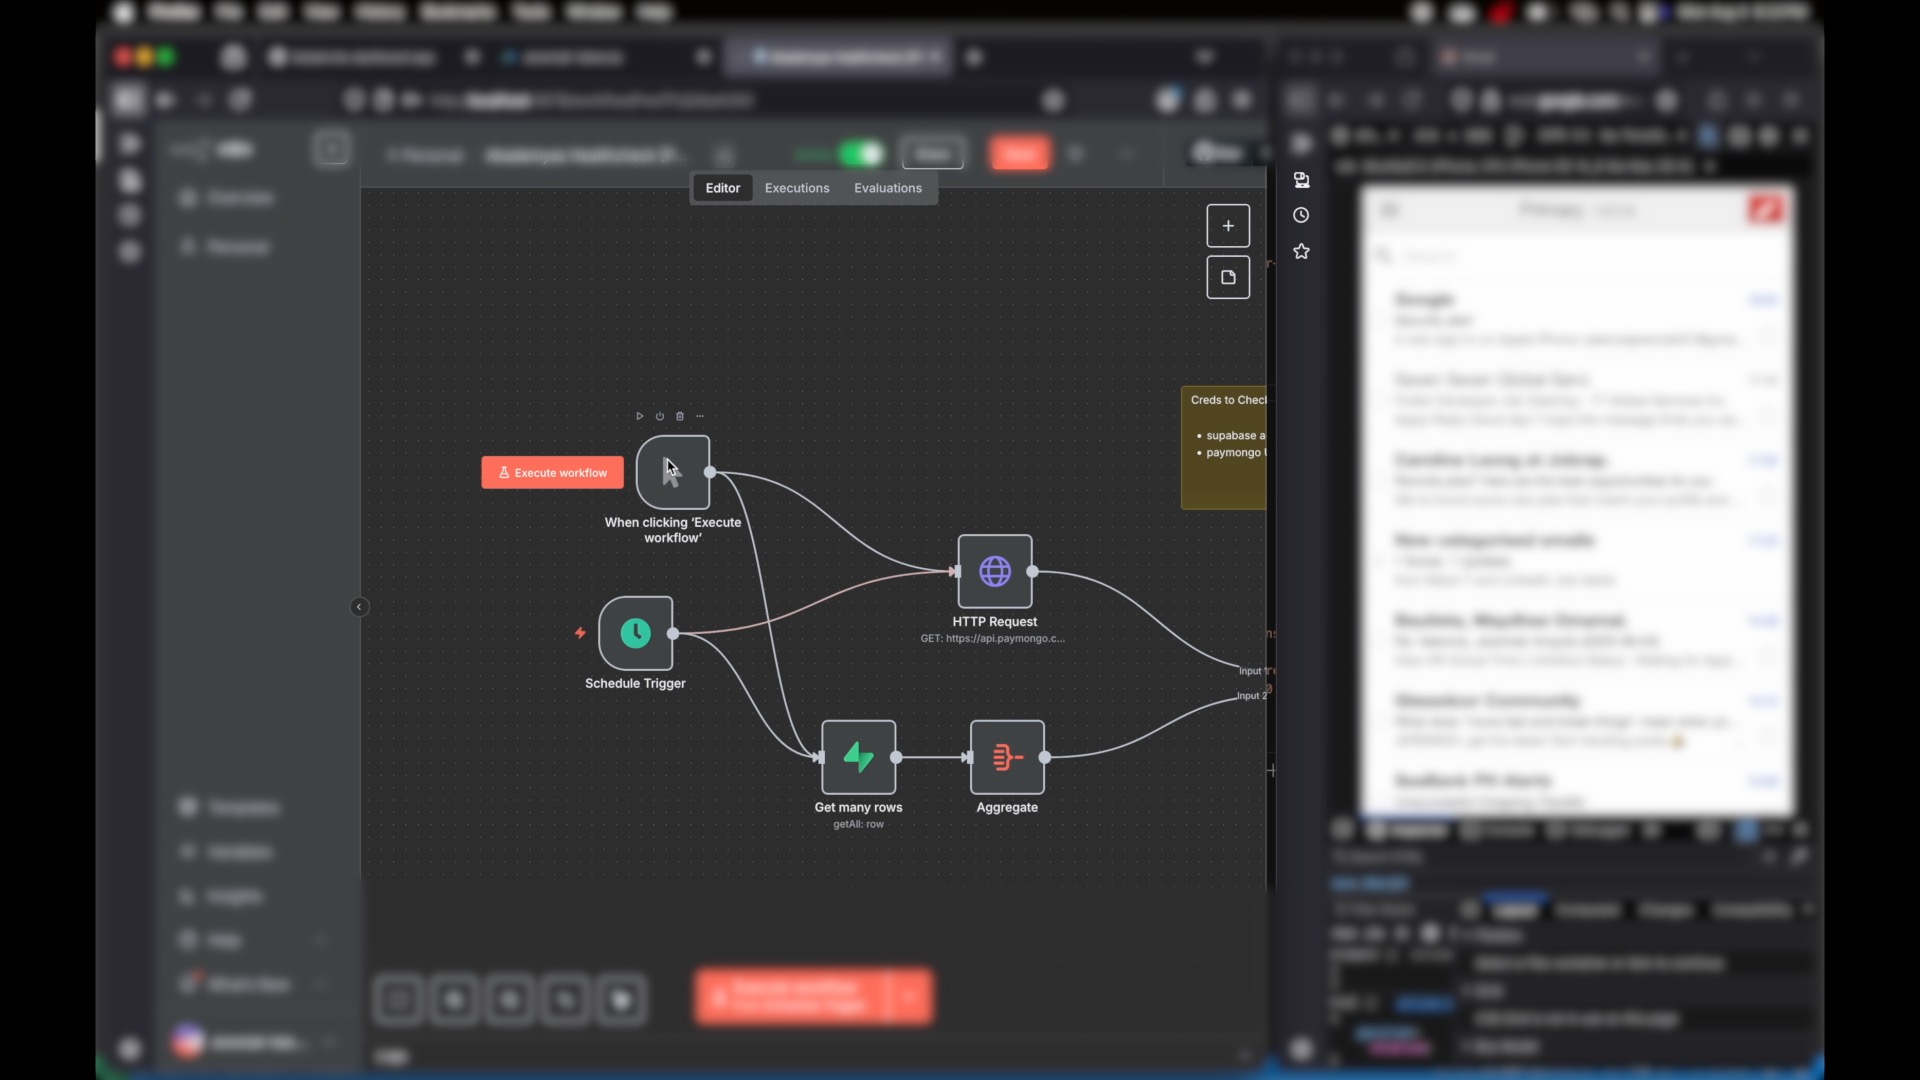The height and width of the screenshot is (1080, 1920).
Task: Select the 'When clicking Execute workflow' trigger node
Action: [673, 472]
